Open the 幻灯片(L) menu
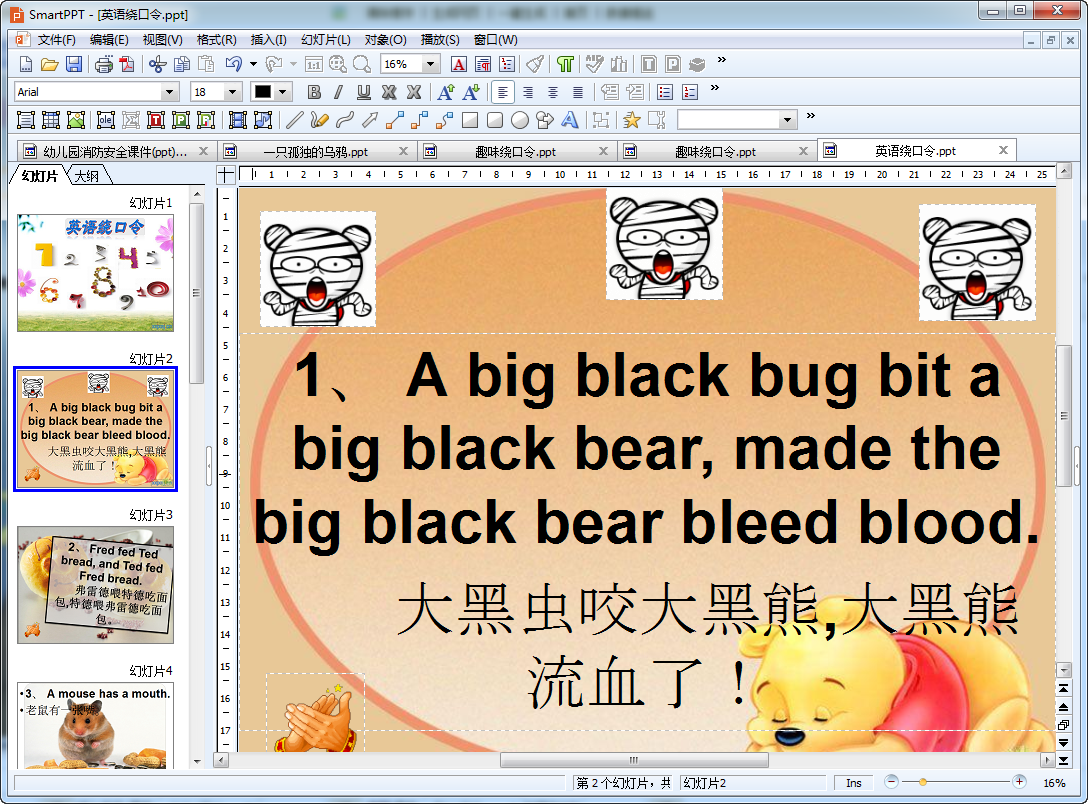Screen dimensions: 1088x804 (325, 40)
